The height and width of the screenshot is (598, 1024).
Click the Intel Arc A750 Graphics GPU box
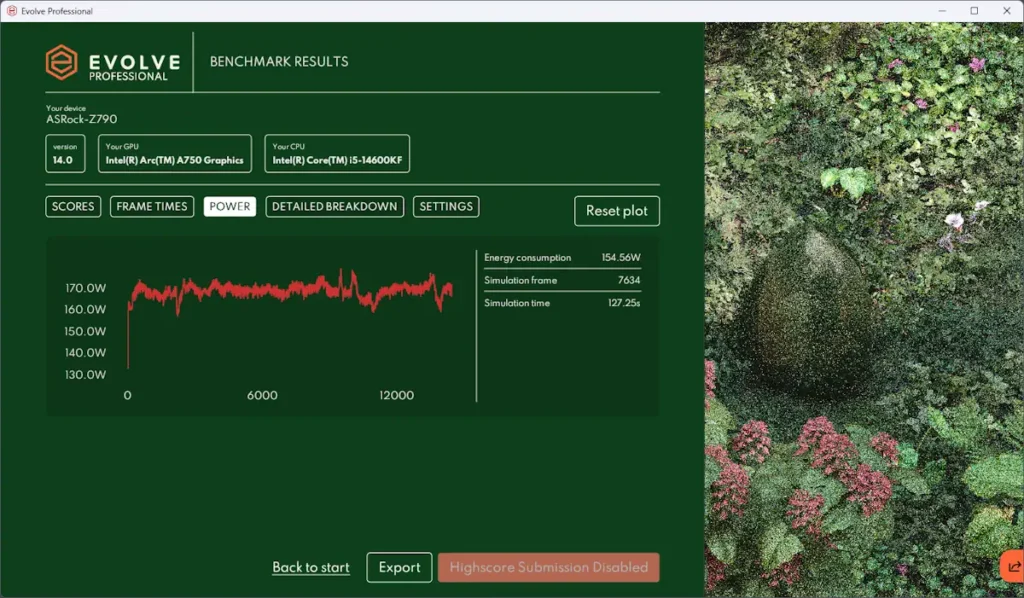coord(174,153)
